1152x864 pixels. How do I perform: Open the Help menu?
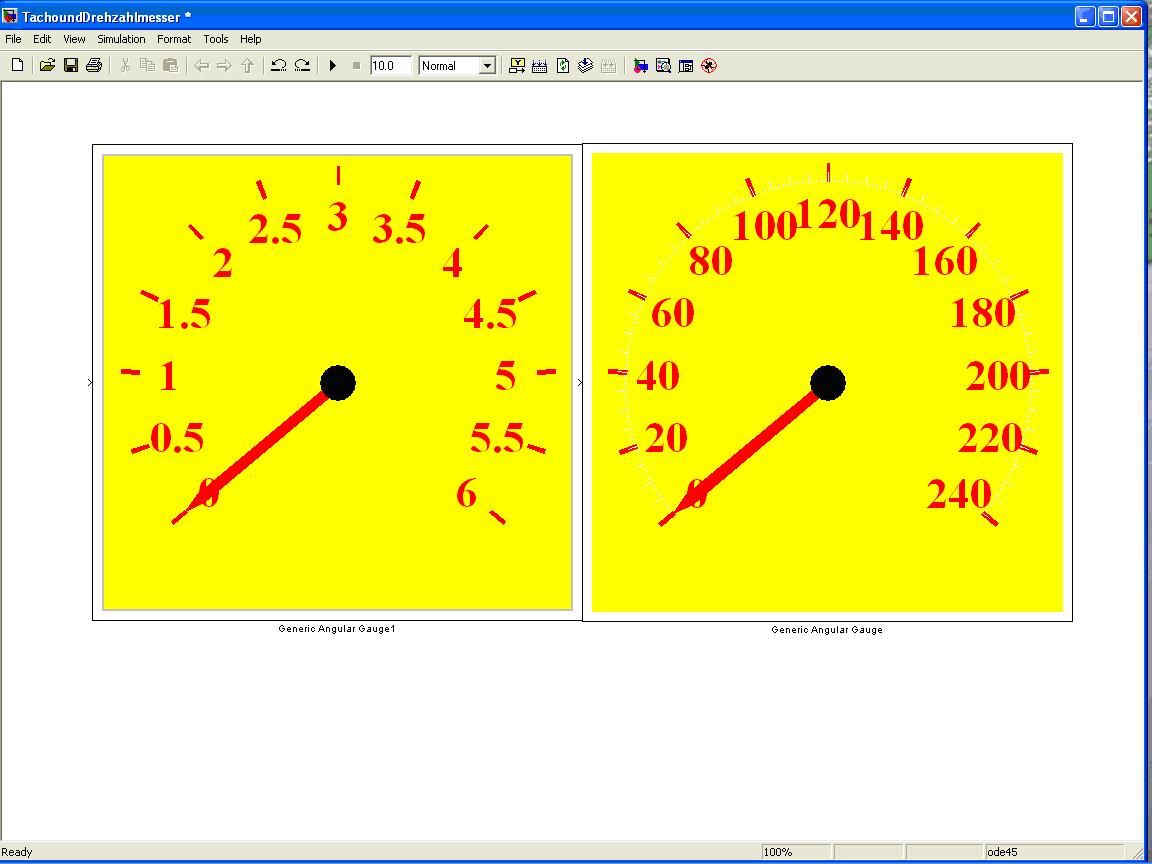coord(251,39)
